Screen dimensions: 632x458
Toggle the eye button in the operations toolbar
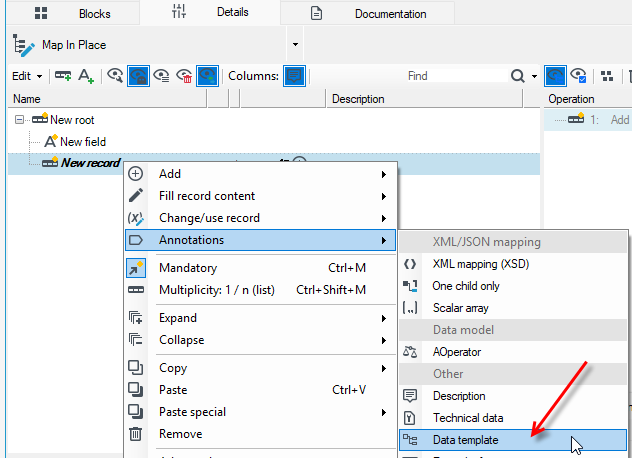coord(555,76)
